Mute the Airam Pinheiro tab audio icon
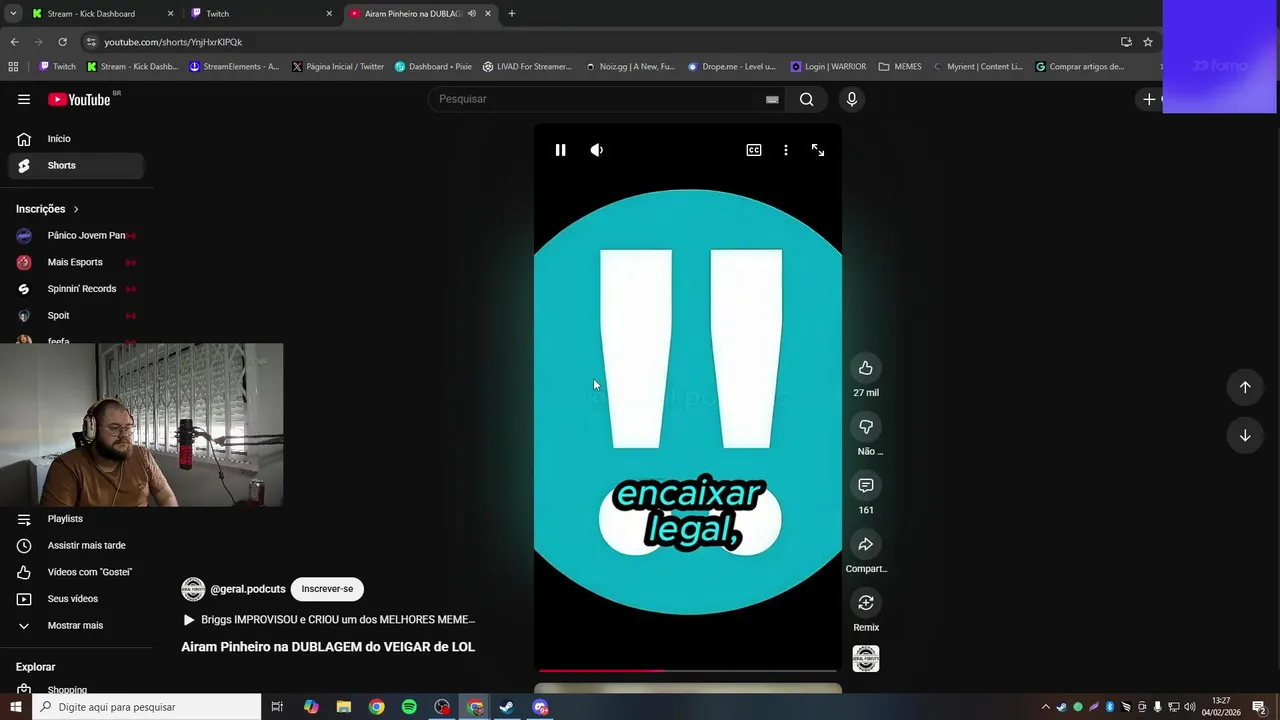1280x720 pixels. coord(472,14)
